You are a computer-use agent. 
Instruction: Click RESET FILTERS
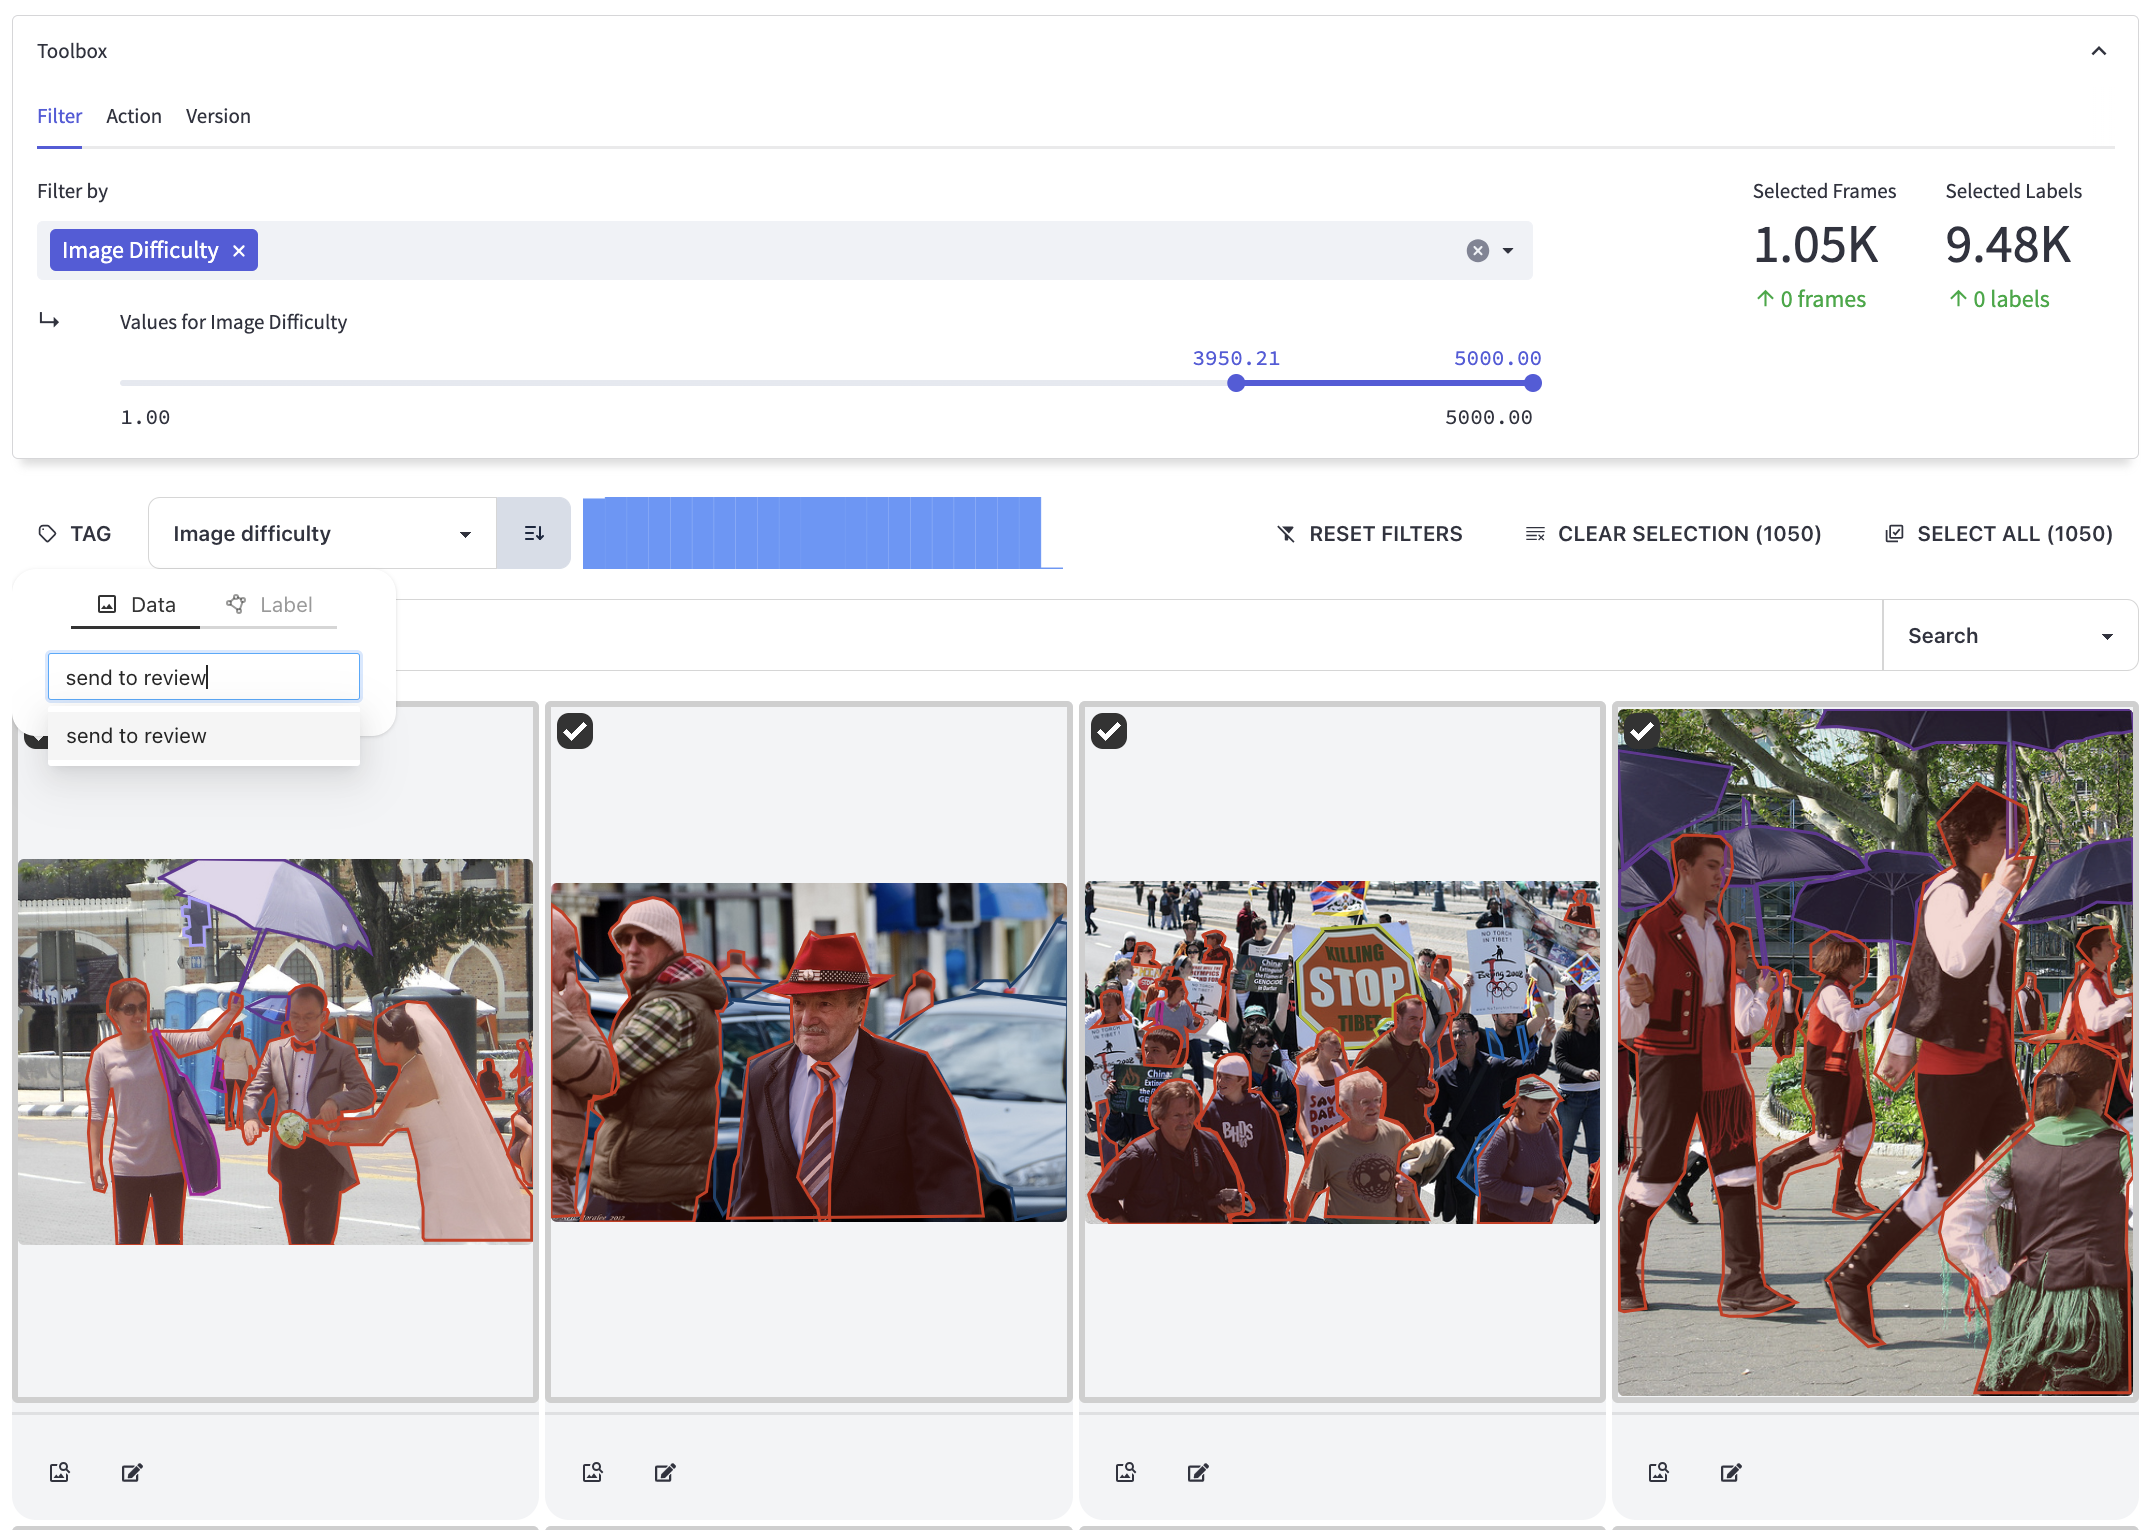pos(1369,534)
